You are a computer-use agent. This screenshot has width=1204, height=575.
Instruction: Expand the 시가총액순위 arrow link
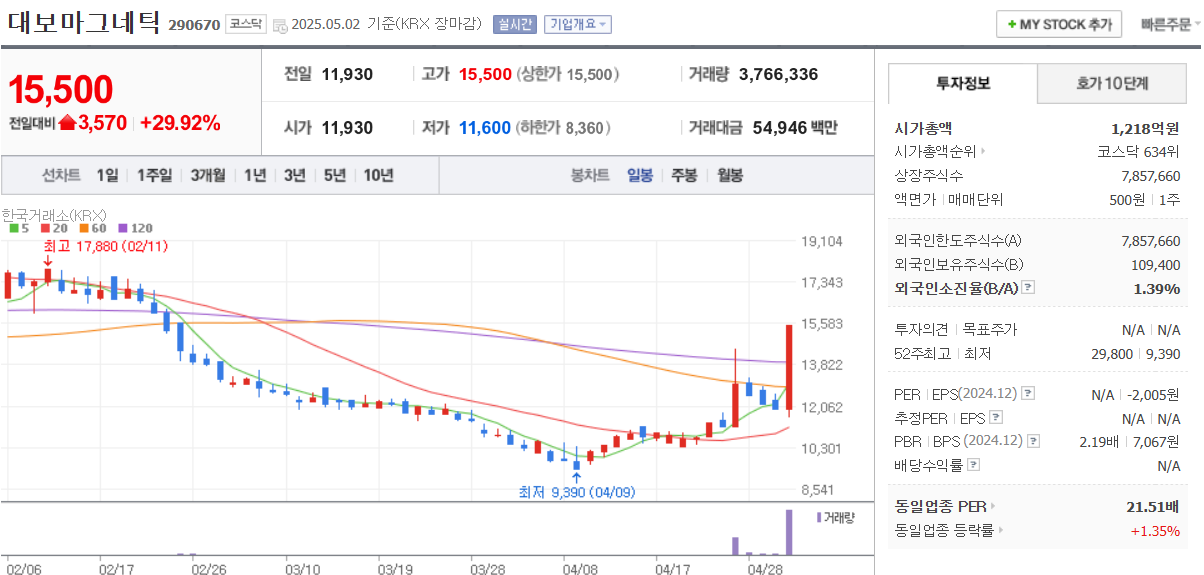[984, 153]
